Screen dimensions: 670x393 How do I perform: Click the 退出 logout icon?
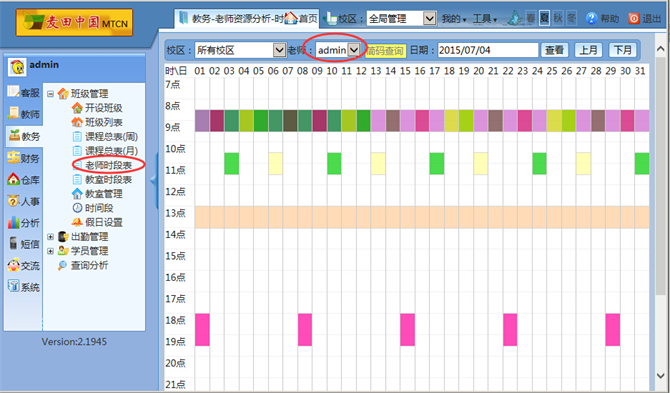634,18
